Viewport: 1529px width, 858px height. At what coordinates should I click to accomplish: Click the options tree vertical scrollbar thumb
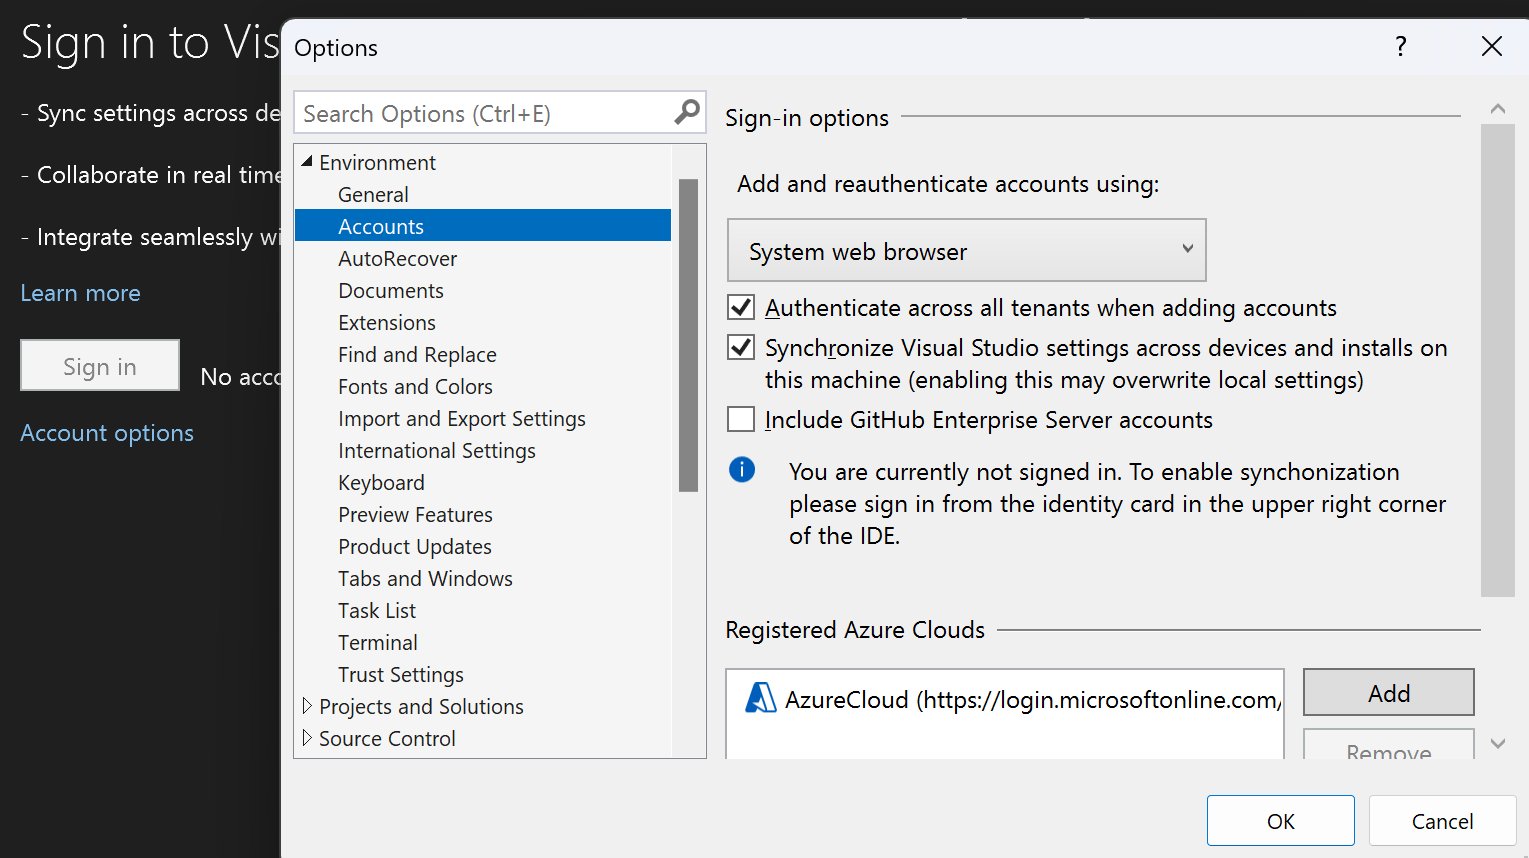tap(688, 335)
